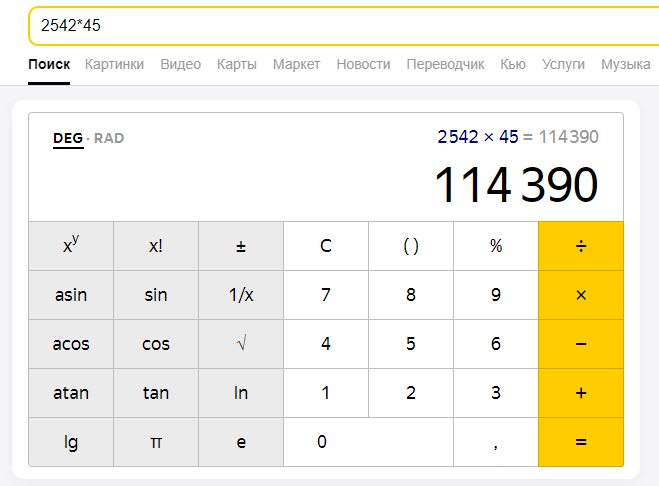Click digit 2 on the keypad
Screen dimensions: 659x486
tap(411, 393)
